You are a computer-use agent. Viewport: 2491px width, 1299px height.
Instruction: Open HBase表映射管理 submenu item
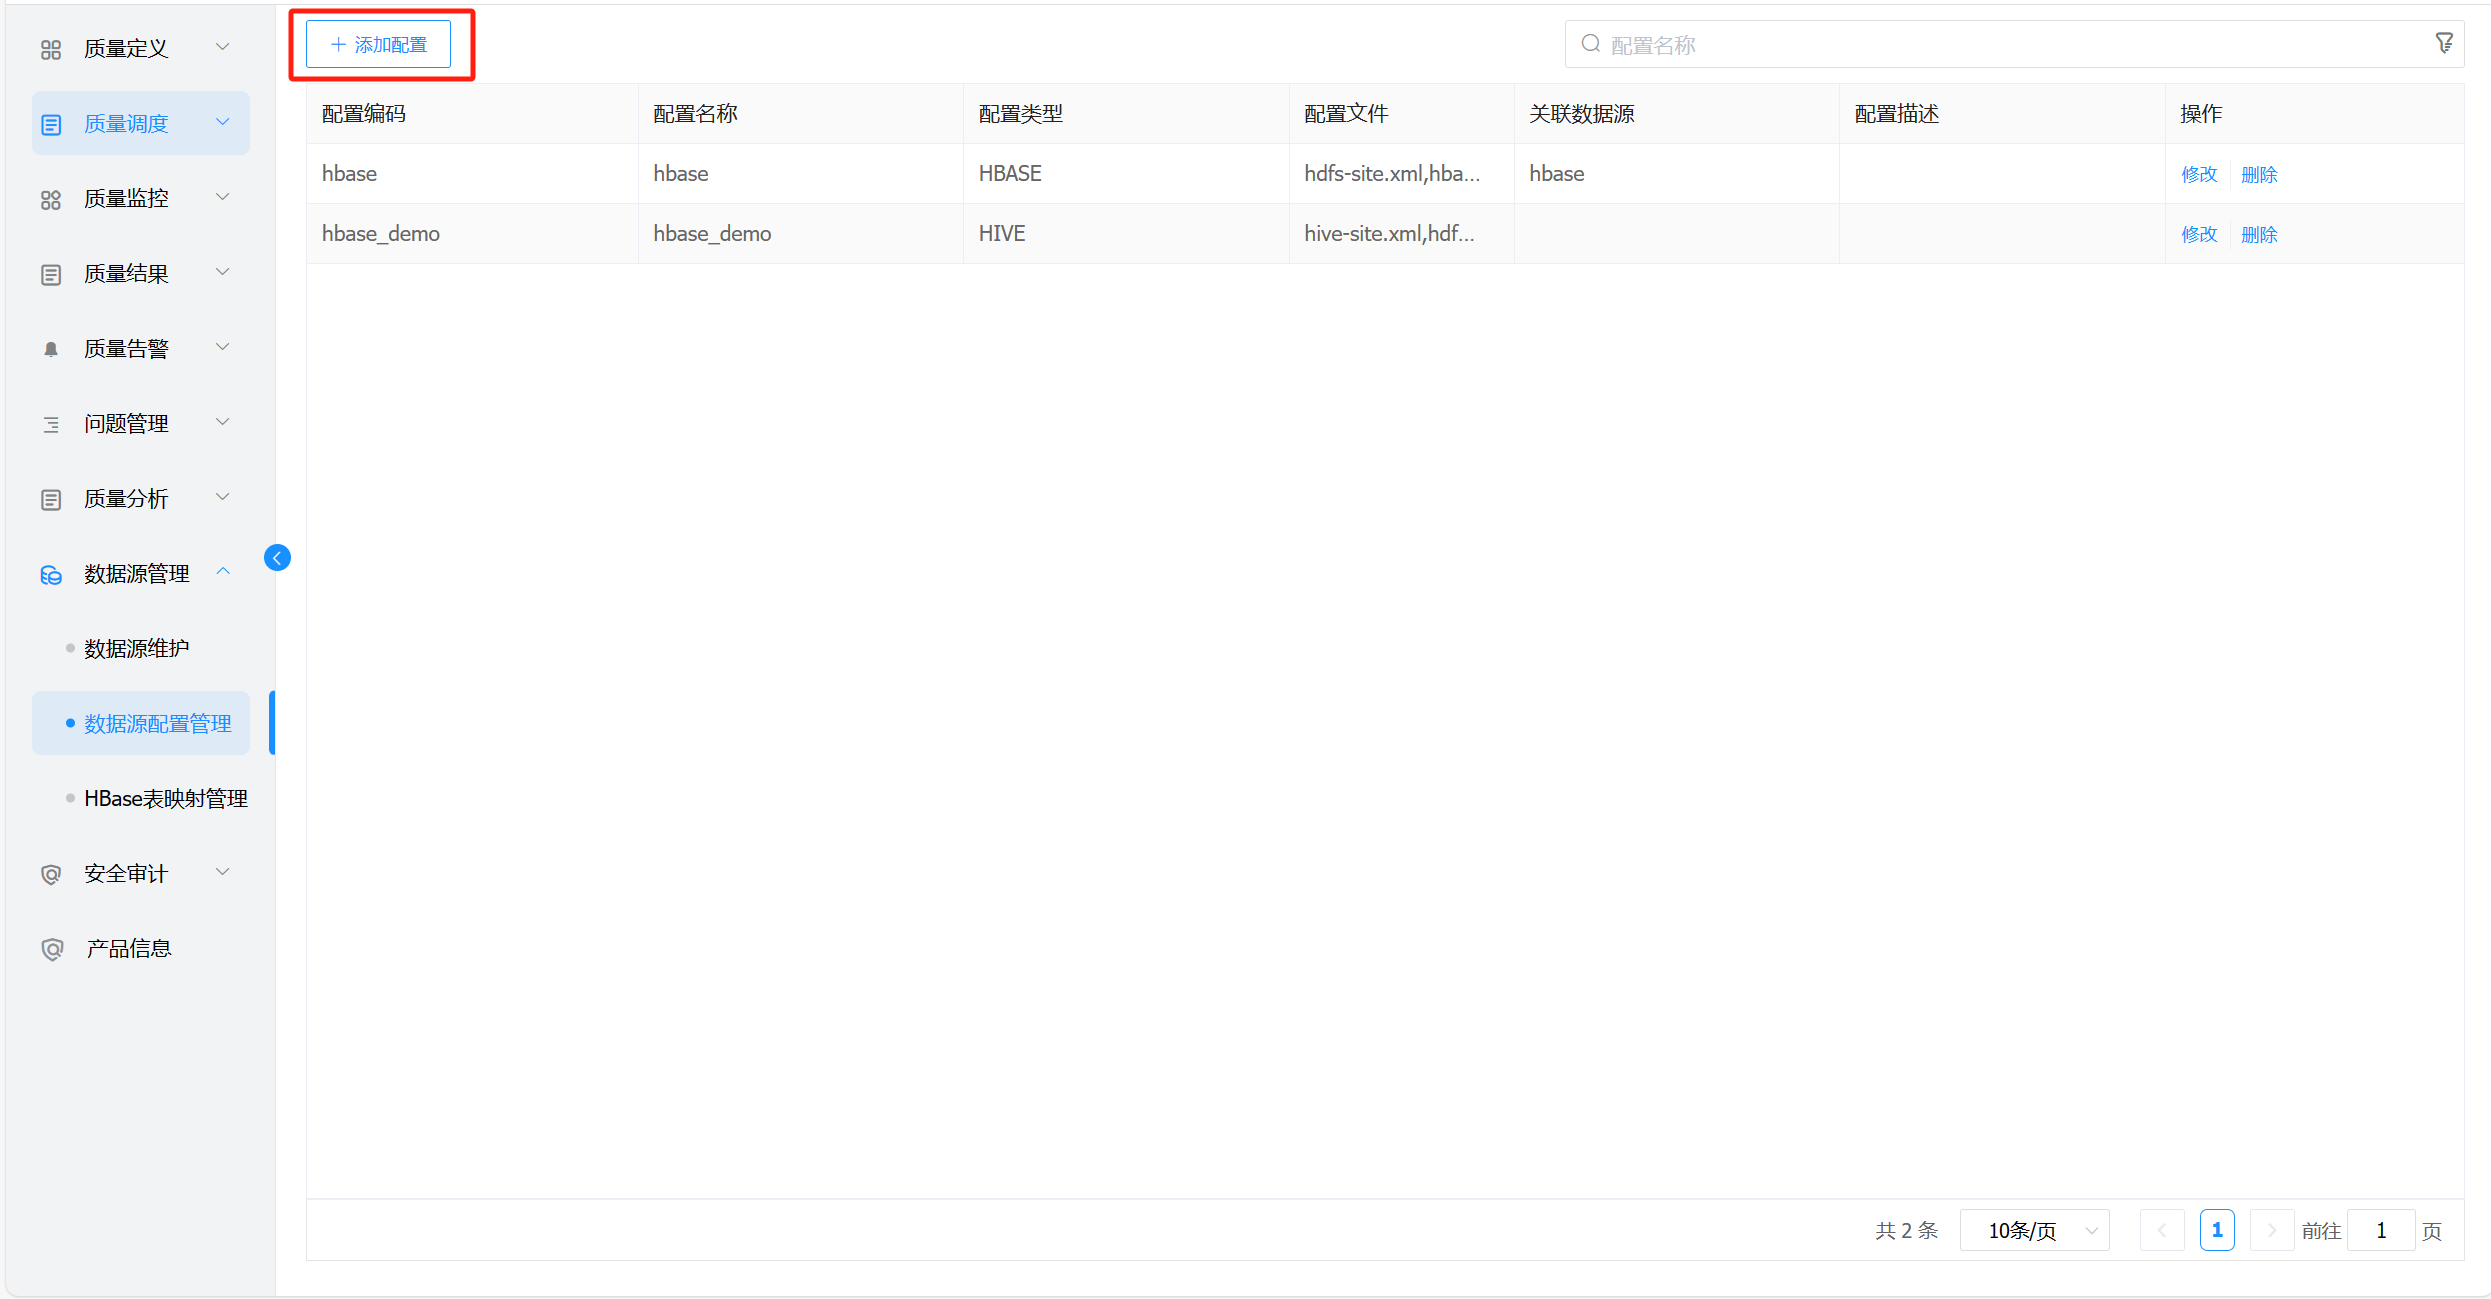click(166, 798)
